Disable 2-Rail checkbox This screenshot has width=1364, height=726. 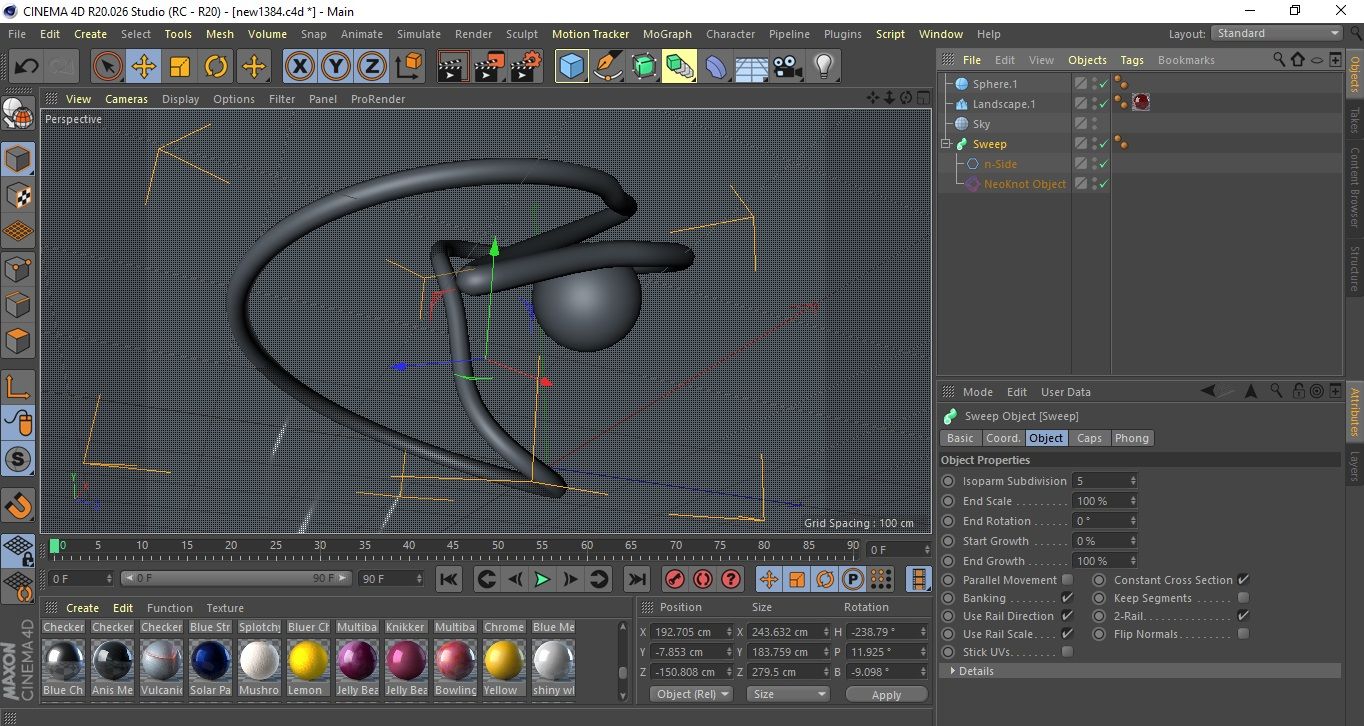(1243, 616)
